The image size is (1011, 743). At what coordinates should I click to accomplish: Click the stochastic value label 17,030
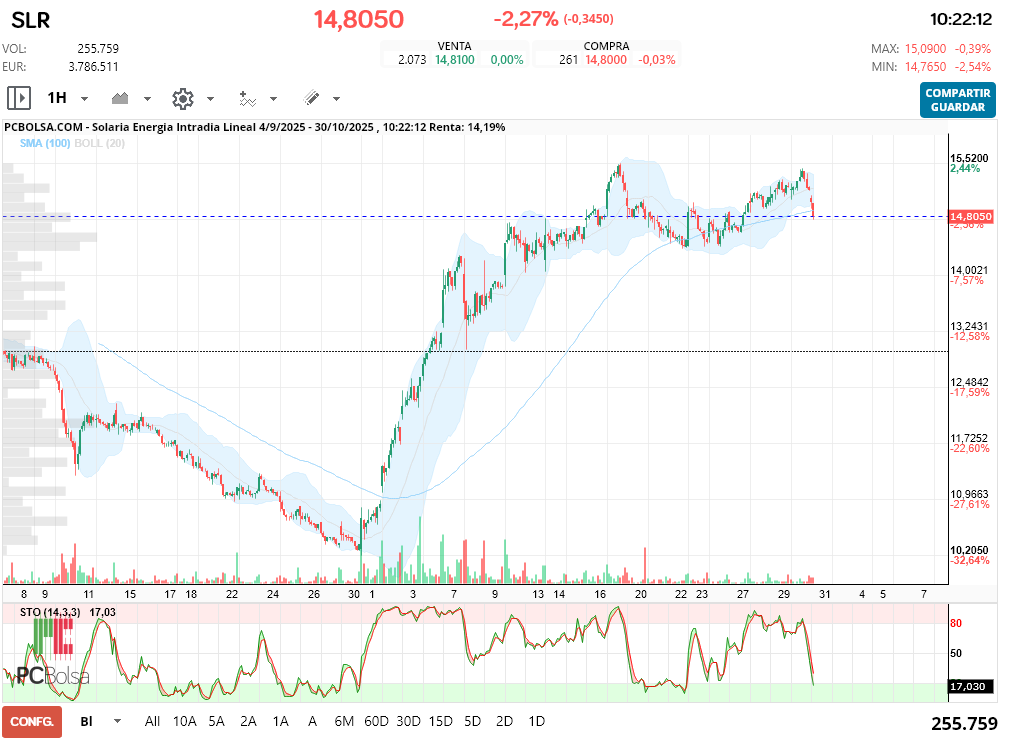pyautogui.click(x=968, y=686)
